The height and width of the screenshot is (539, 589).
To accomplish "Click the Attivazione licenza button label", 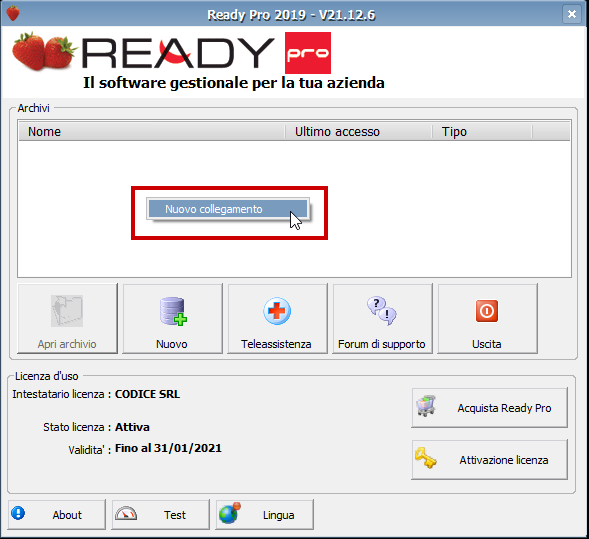I will 504,460.
